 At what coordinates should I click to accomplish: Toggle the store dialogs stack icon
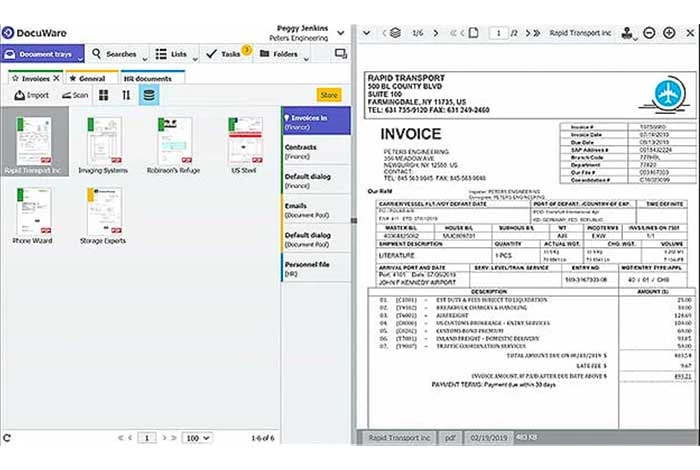[149, 95]
